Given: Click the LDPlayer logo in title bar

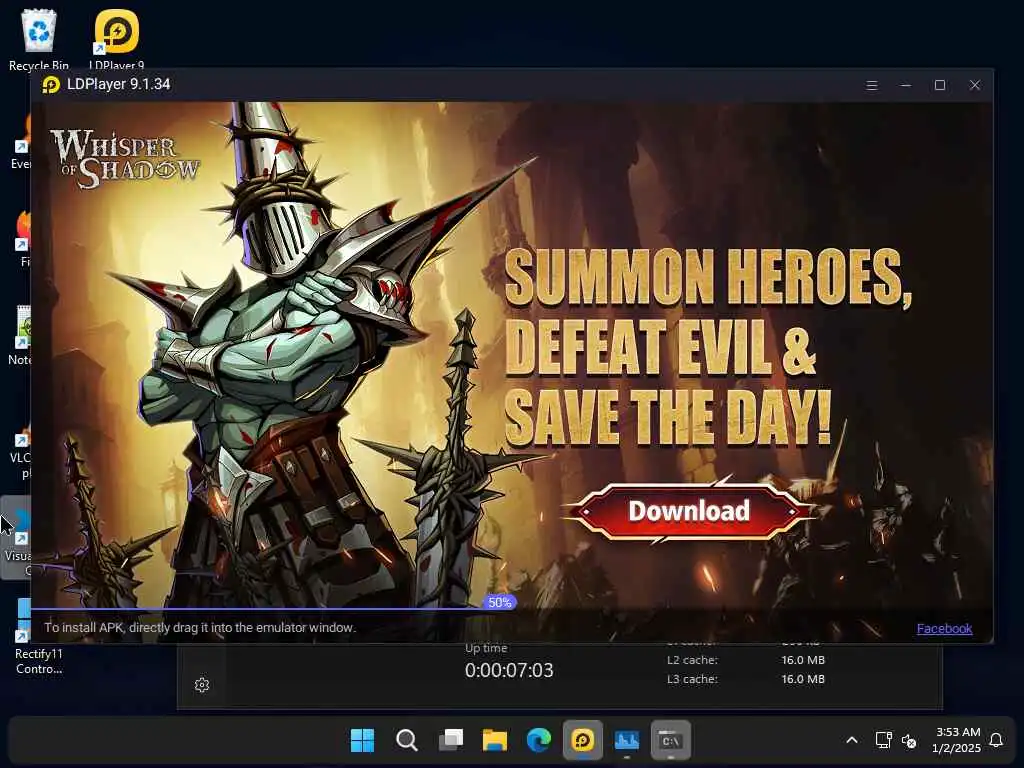Looking at the screenshot, I should pos(51,85).
